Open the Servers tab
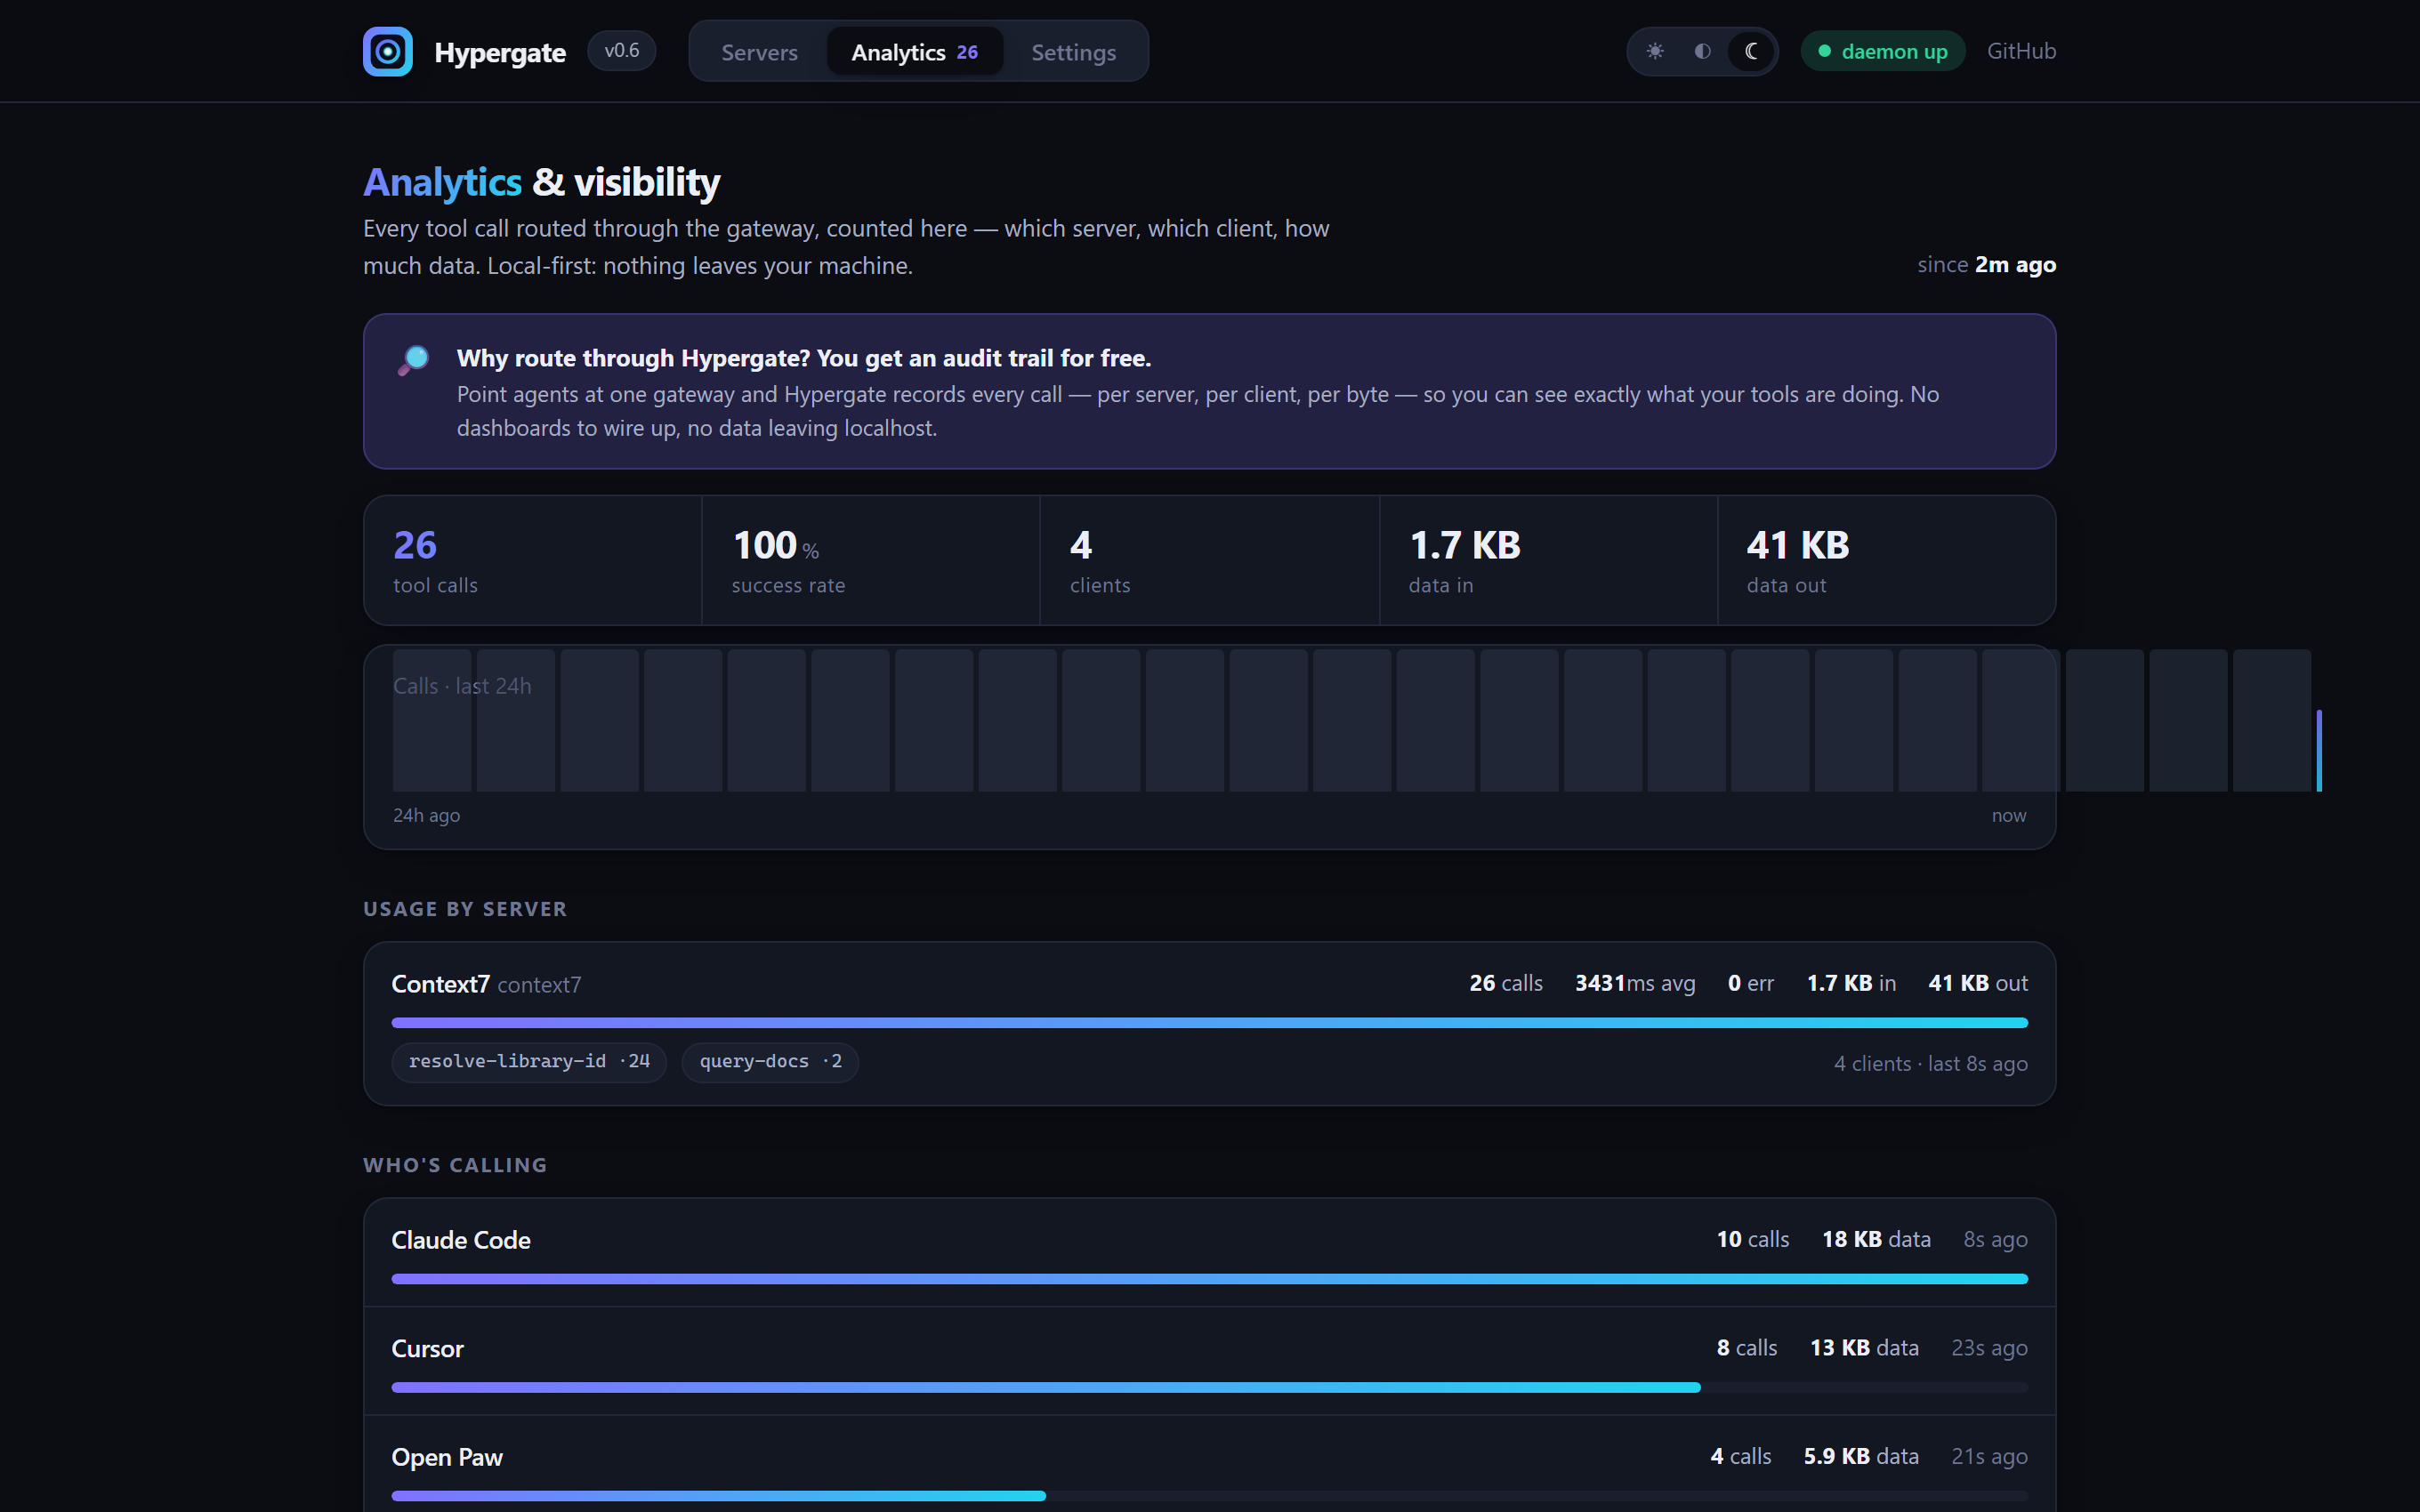This screenshot has width=2420, height=1512. click(759, 52)
